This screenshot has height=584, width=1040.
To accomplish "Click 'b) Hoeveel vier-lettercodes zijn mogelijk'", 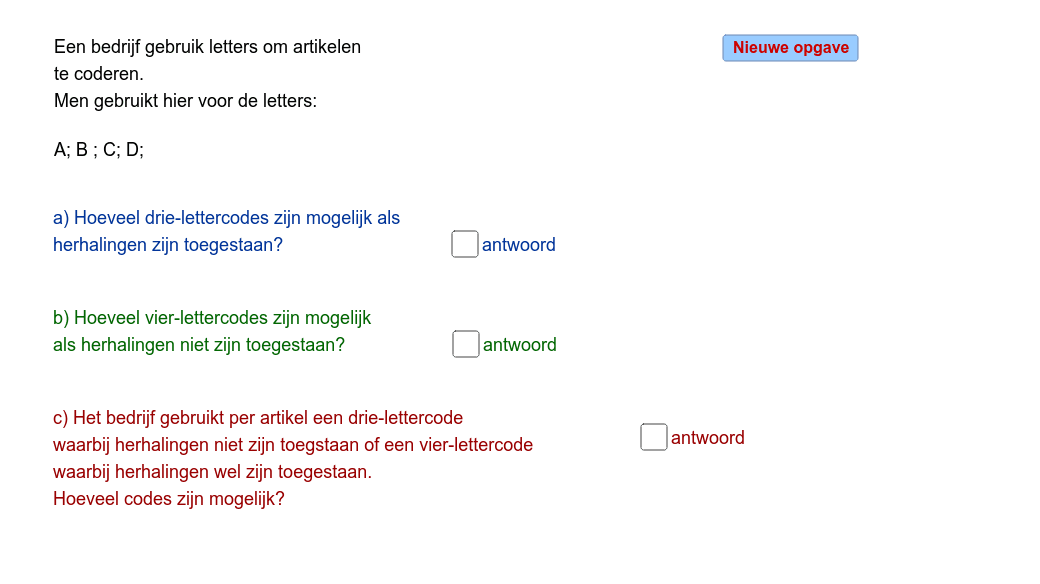I will [212, 318].
